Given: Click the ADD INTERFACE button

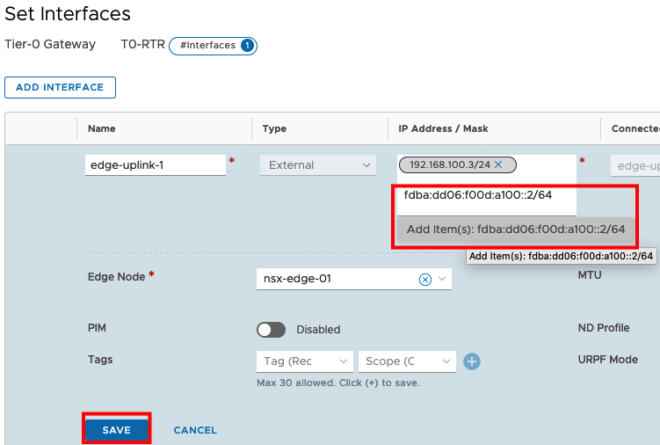Looking at the screenshot, I should 60,87.
